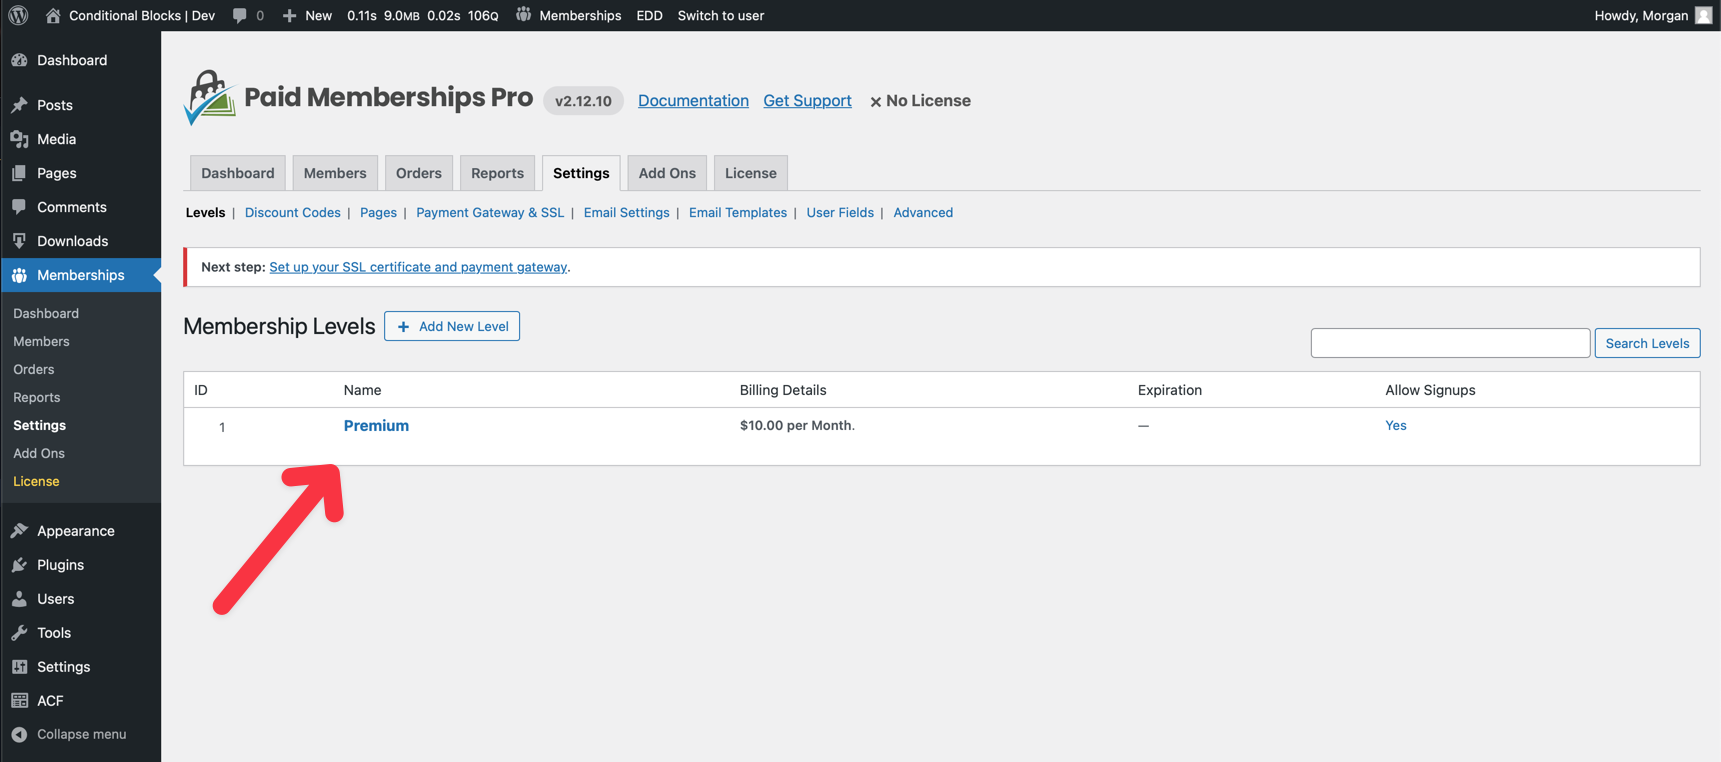Click the plus icon beside New

click(289, 15)
